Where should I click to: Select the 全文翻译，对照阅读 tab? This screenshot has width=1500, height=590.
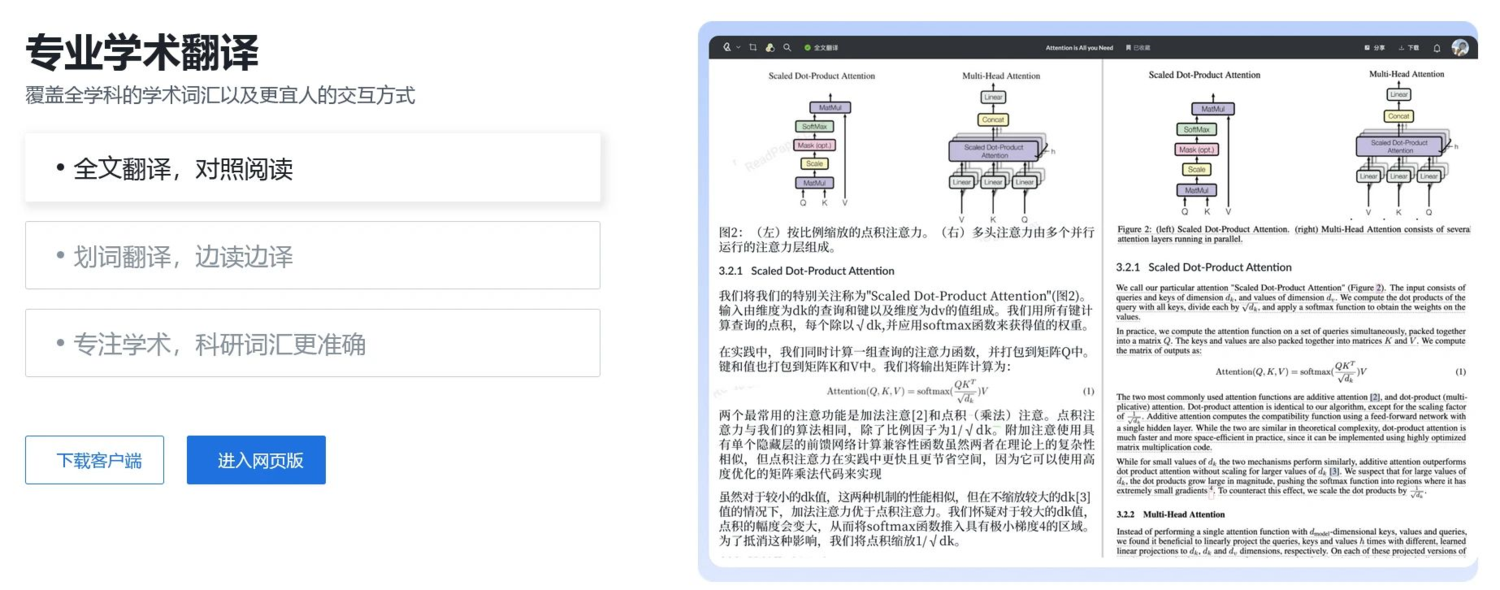tap(313, 168)
